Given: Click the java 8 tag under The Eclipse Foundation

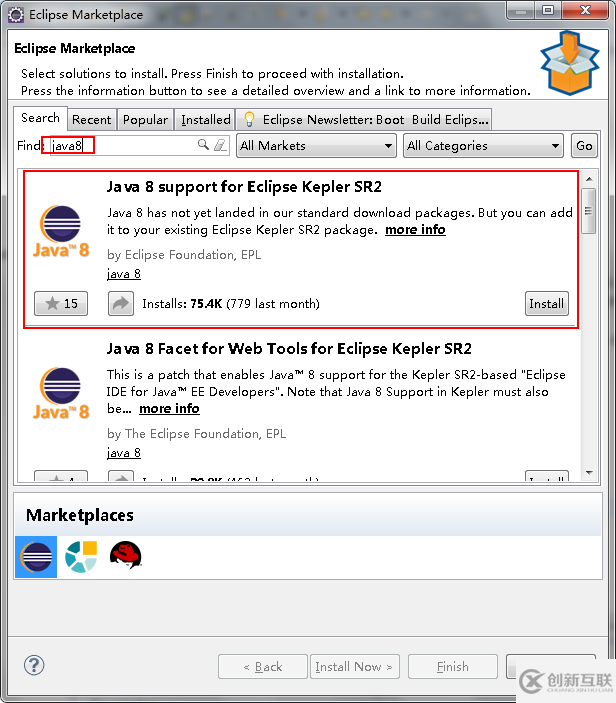Looking at the screenshot, I should (x=124, y=453).
